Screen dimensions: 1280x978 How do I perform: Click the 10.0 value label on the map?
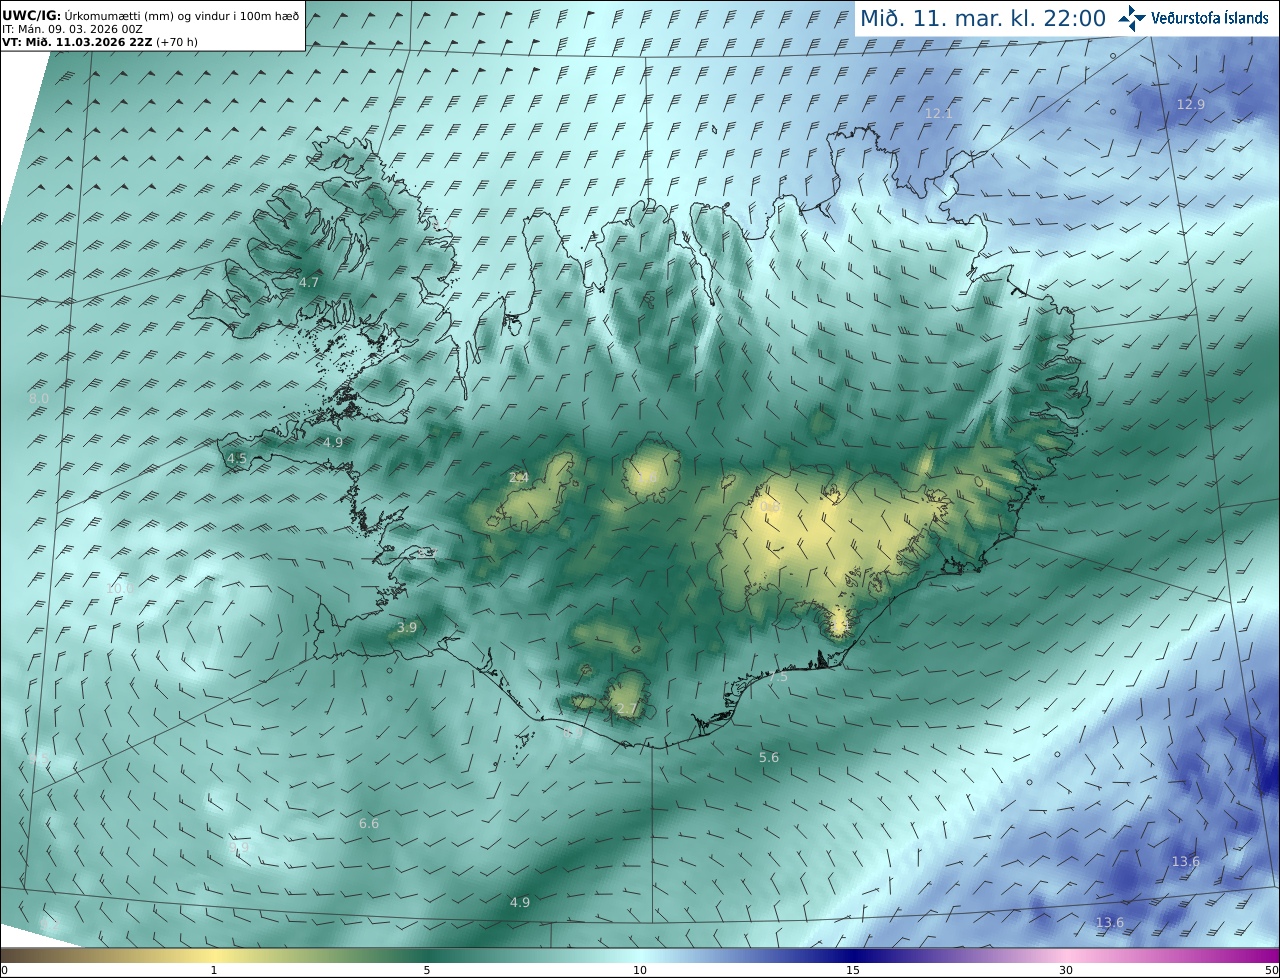tap(119, 588)
